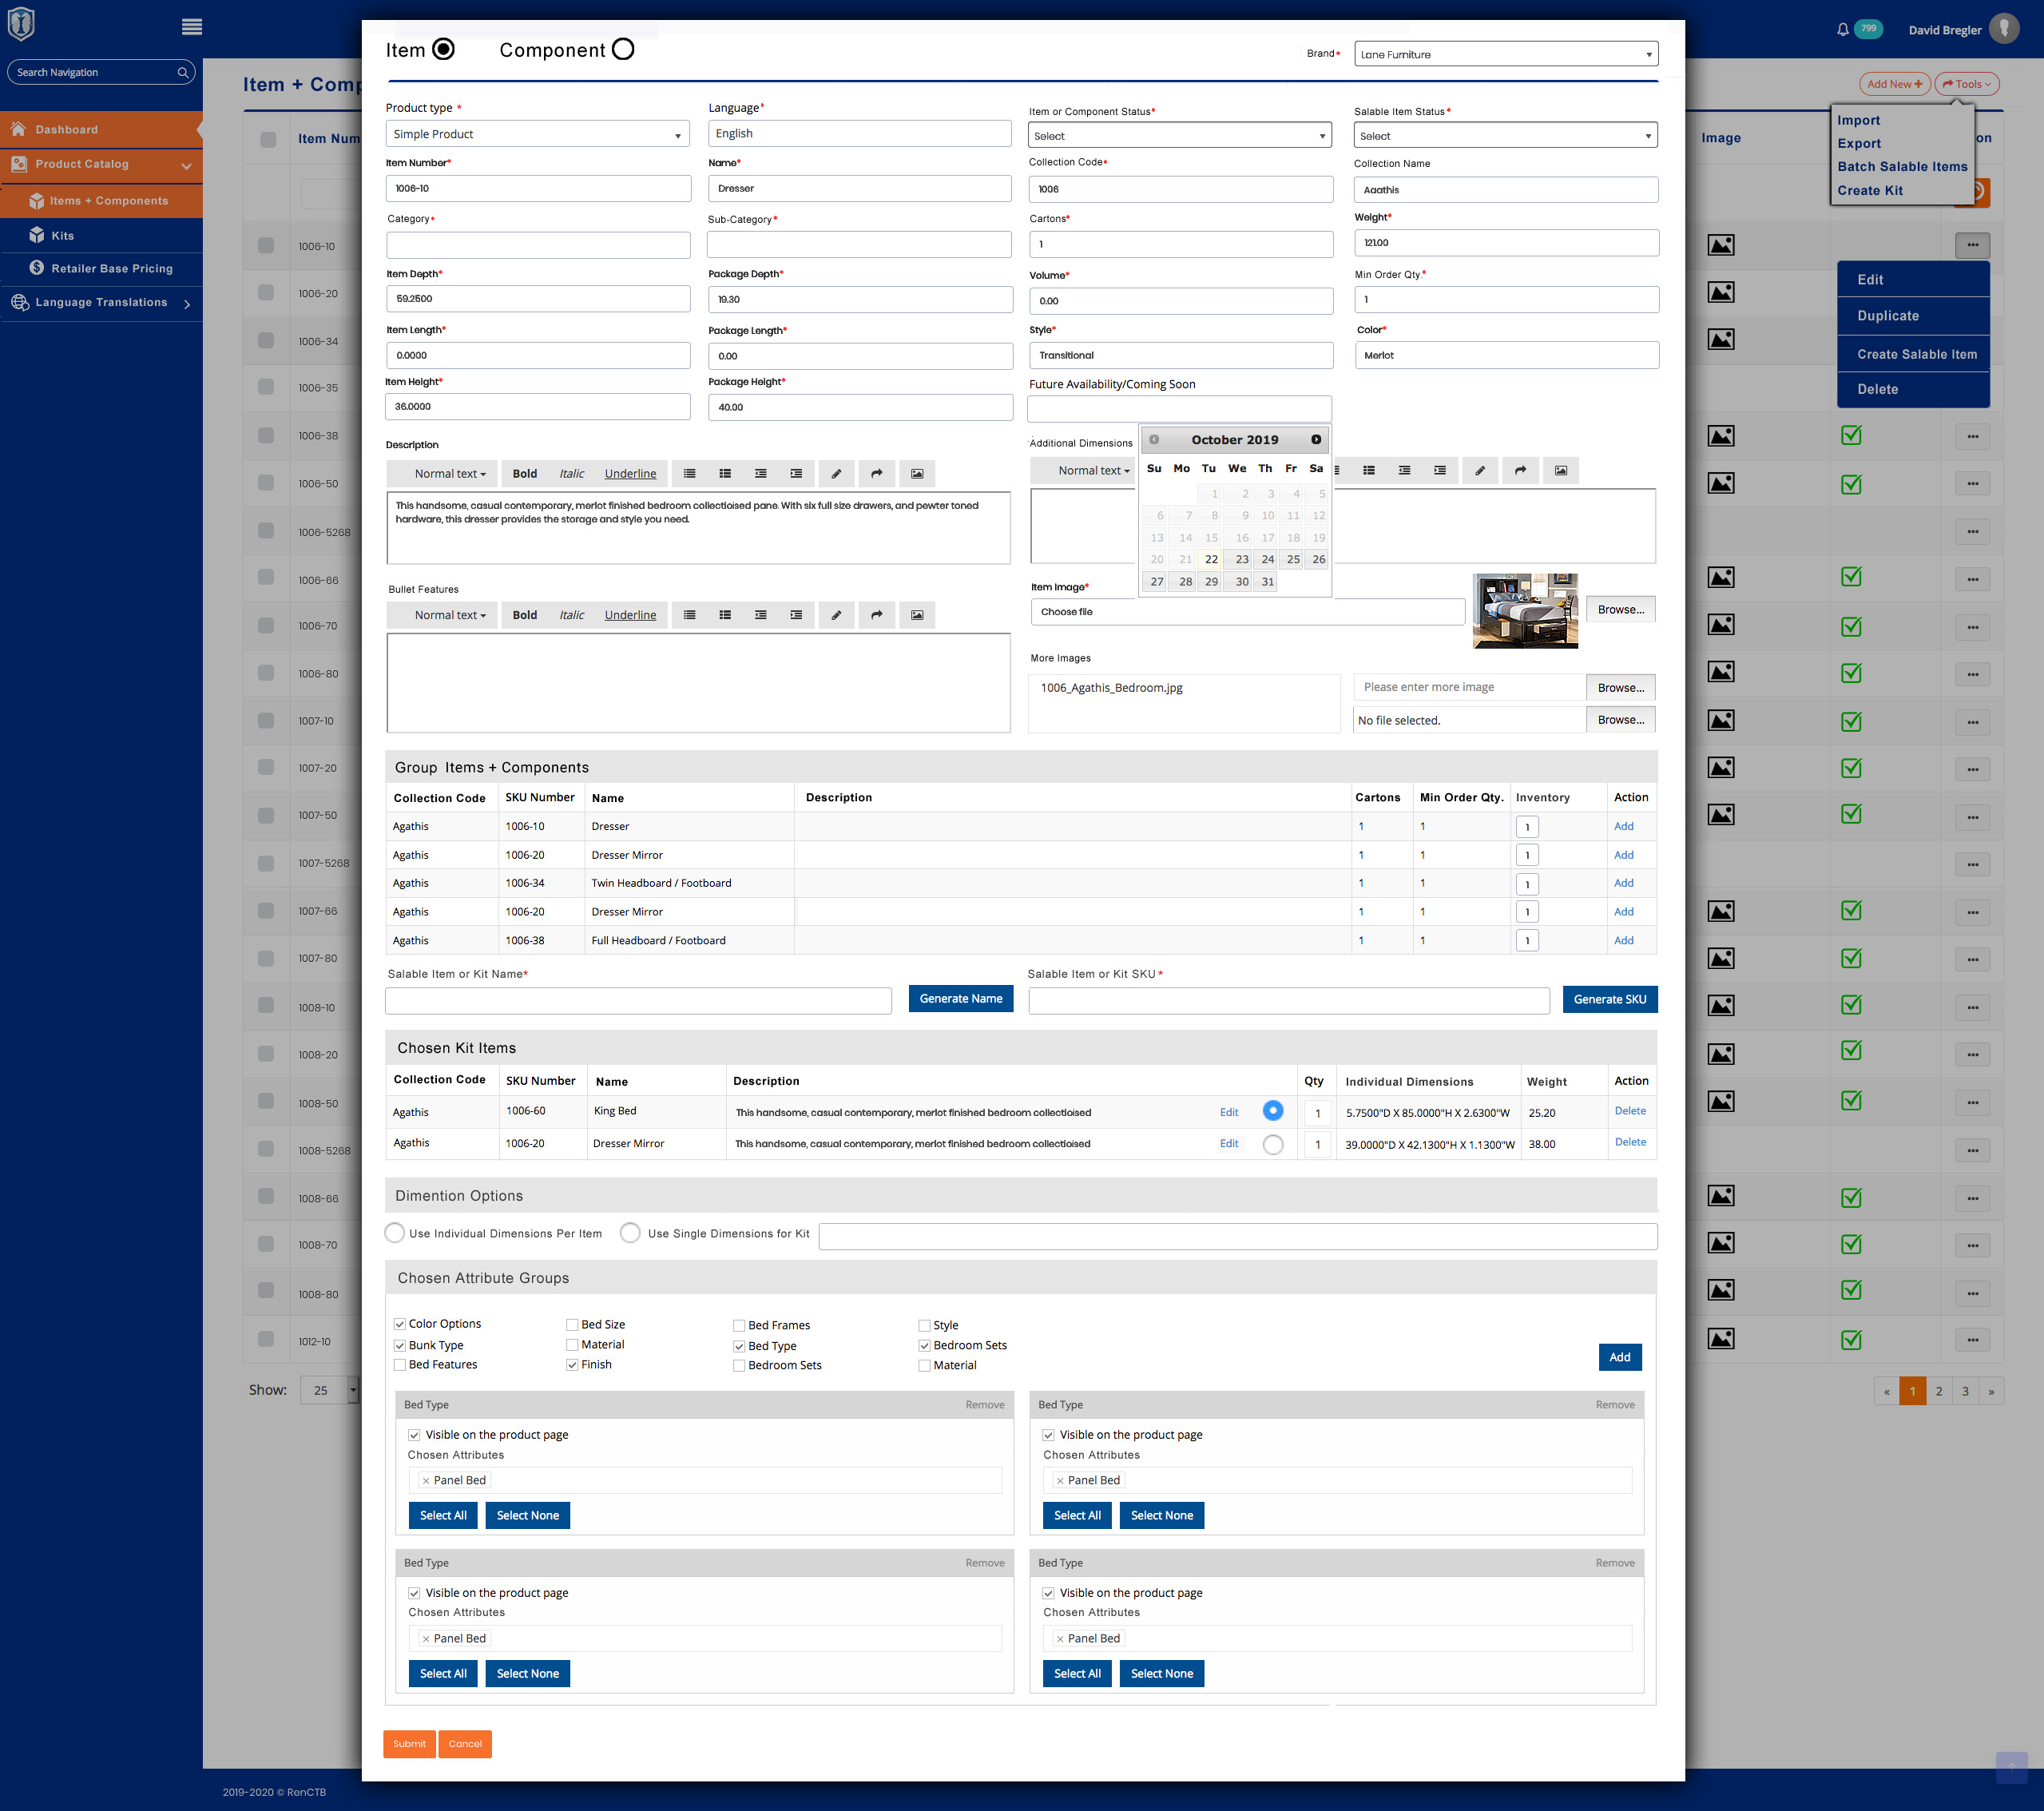Click indent icon in Bullet Features toolbar
This screenshot has height=1811, width=2044.
(x=796, y=615)
